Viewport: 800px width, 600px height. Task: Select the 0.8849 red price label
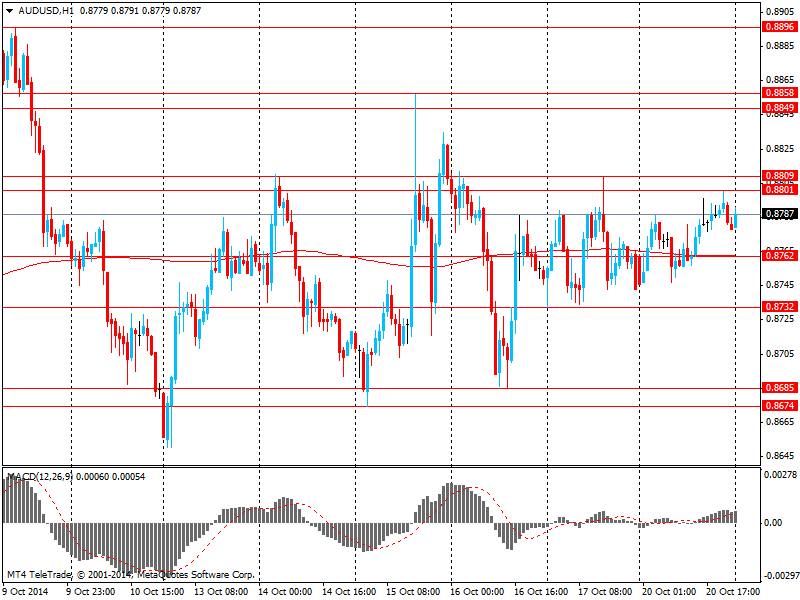[x=779, y=107]
